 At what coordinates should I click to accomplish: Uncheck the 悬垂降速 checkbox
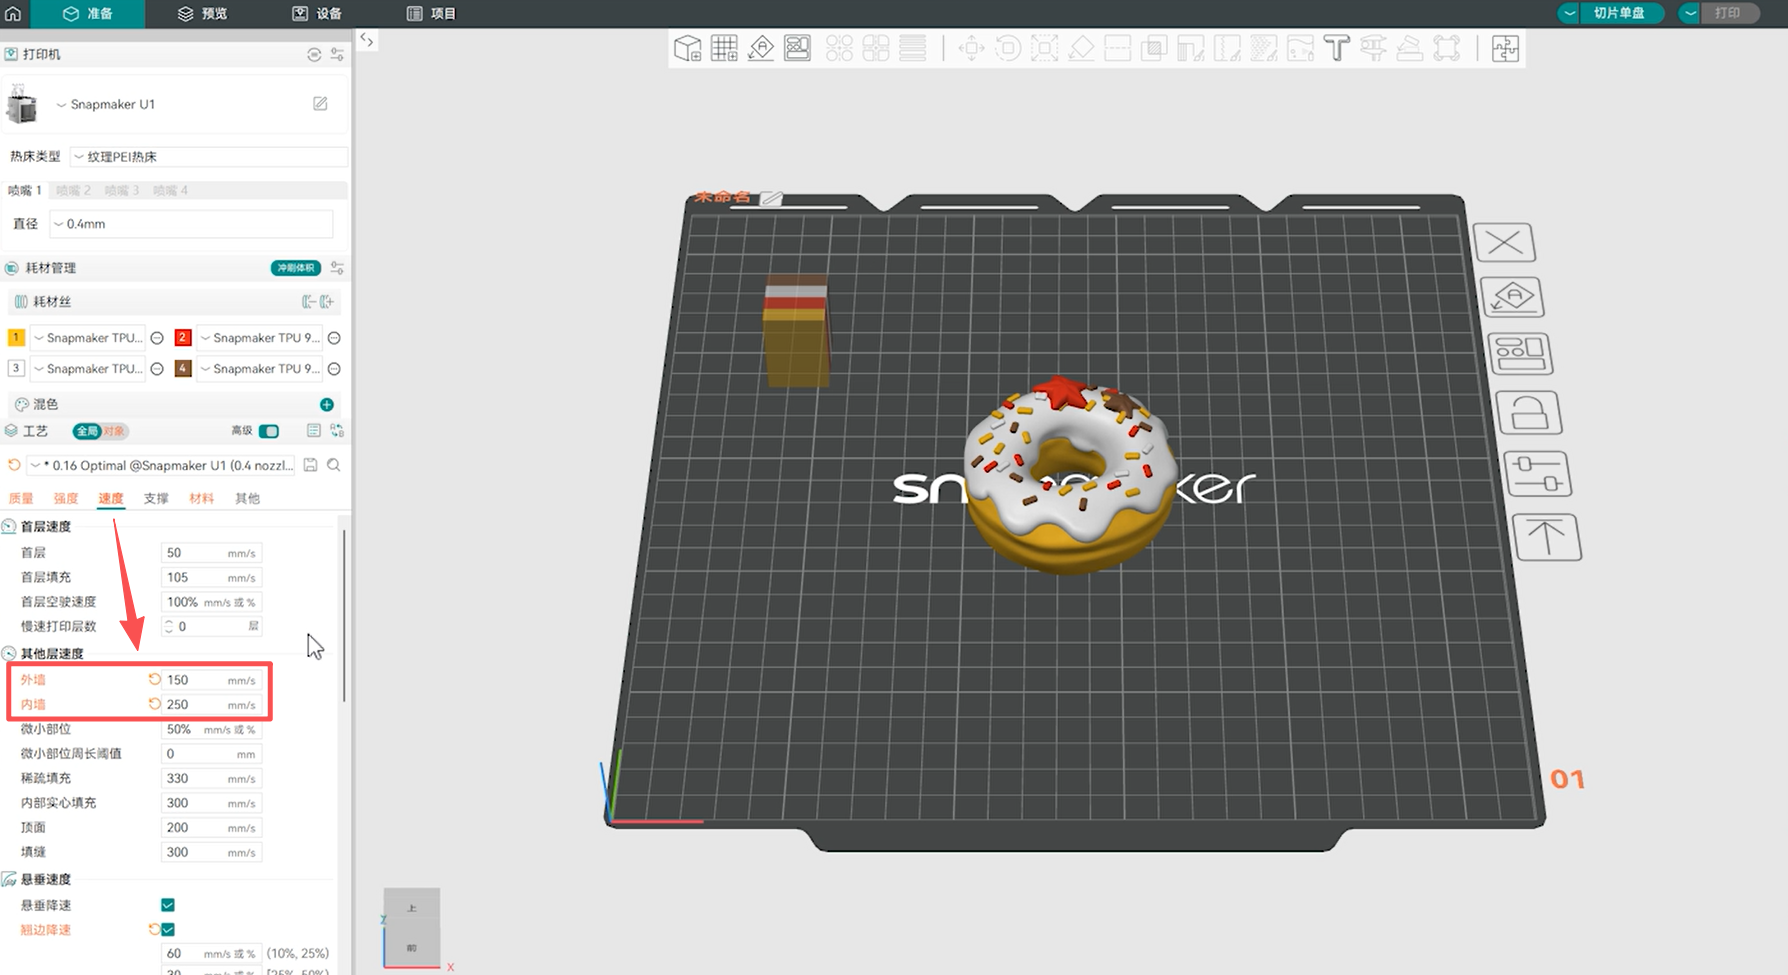(x=168, y=905)
